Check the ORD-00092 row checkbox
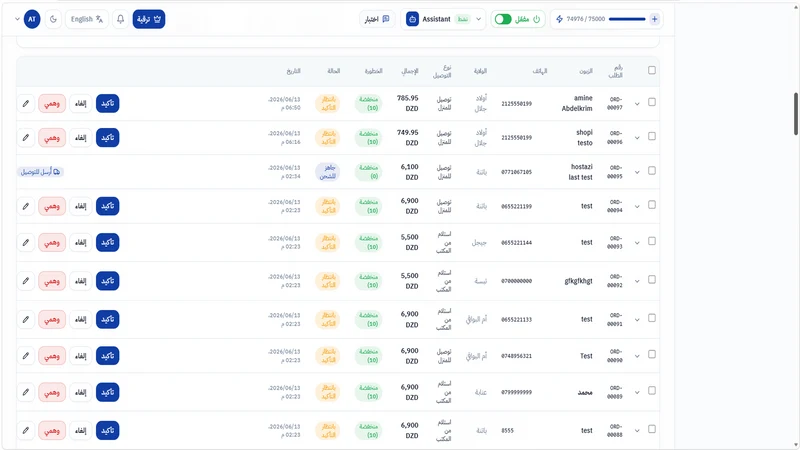Image resolution: width=800 pixels, height=450 pixels. coord(652,280)
